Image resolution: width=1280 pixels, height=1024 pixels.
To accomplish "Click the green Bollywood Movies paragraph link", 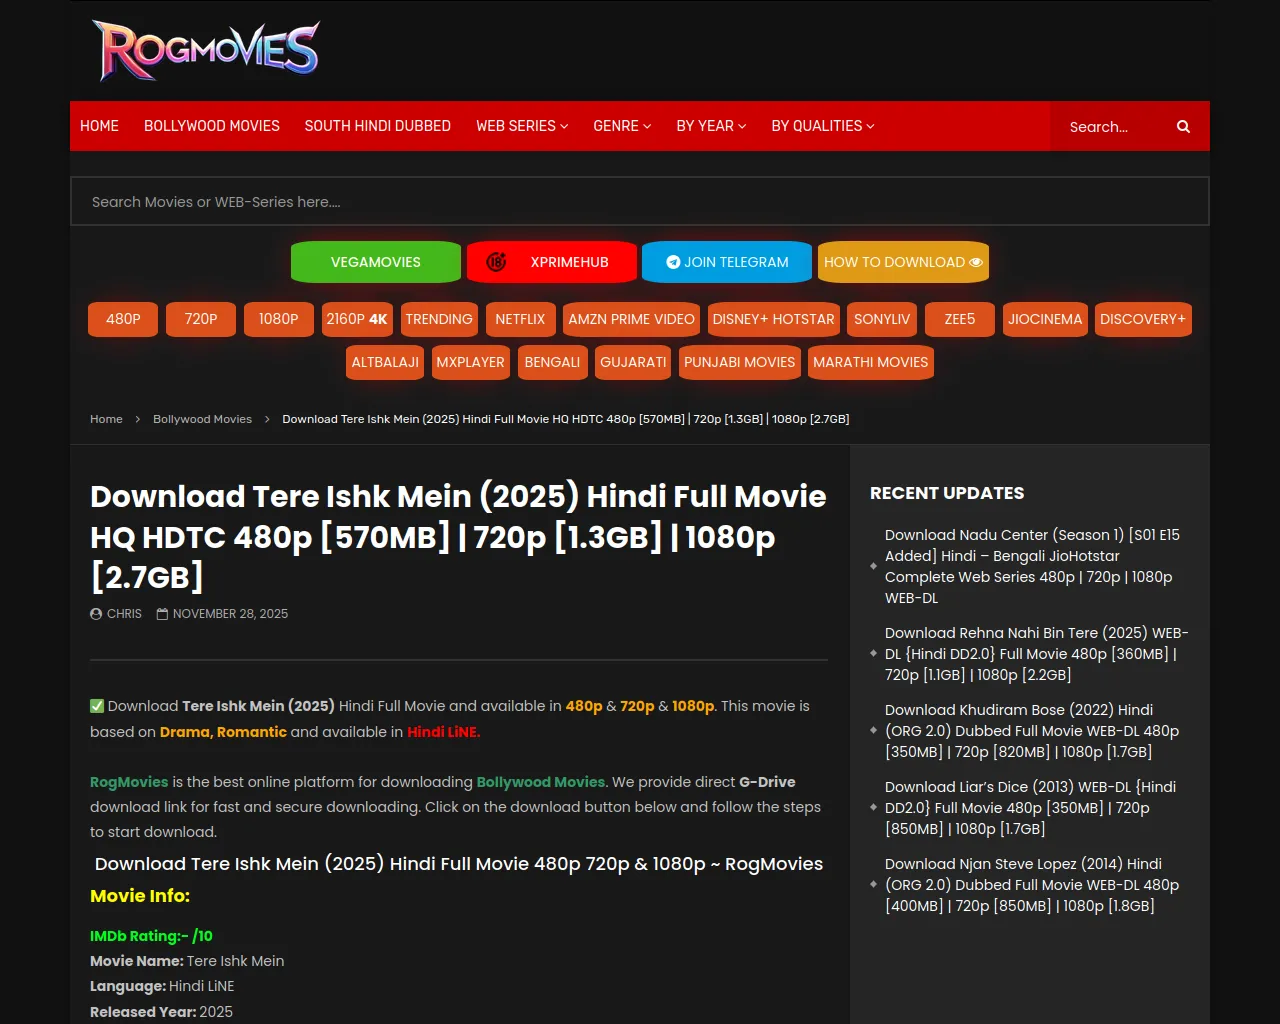I will point(541,782).
